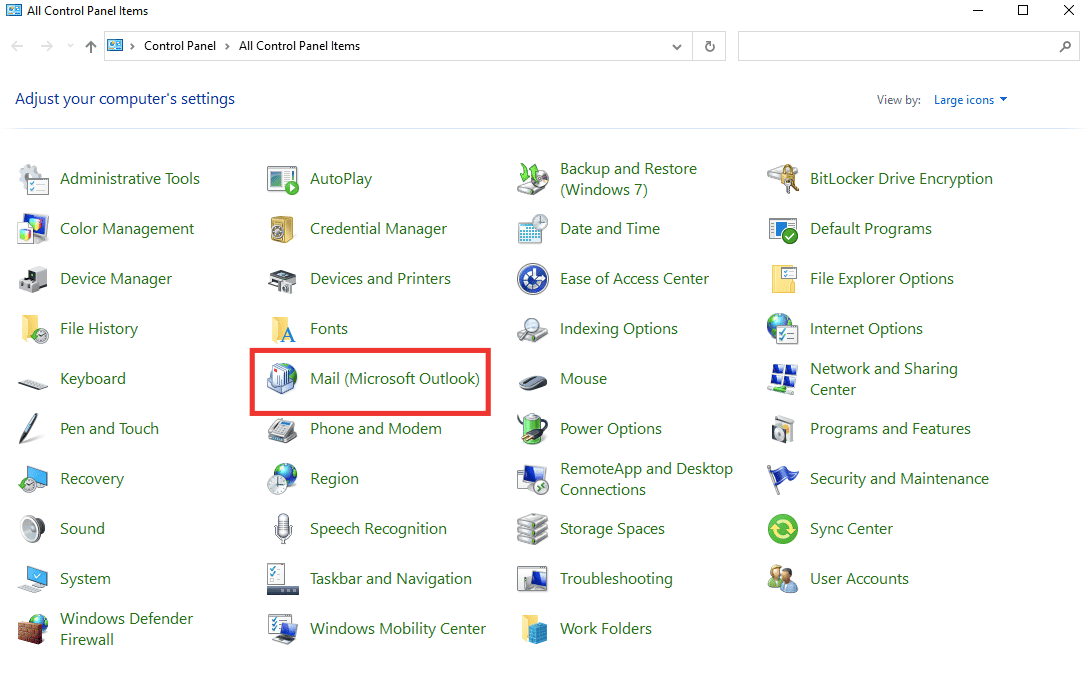Image resolution: width=1091 pixels, height=692 pixels.
Task: Click the Control Panel address bar icon
Action: (115, 46)
